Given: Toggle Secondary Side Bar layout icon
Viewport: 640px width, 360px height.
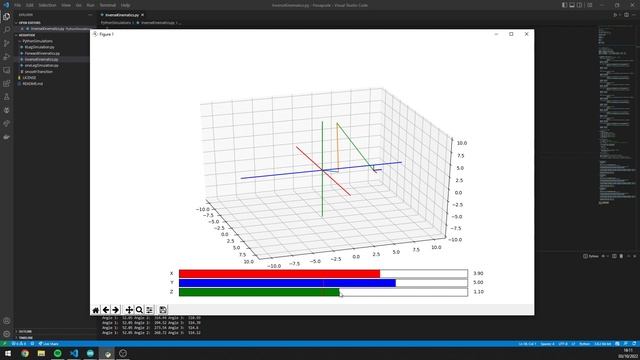Looking at the screenshot, I should (x=580, y=5).
